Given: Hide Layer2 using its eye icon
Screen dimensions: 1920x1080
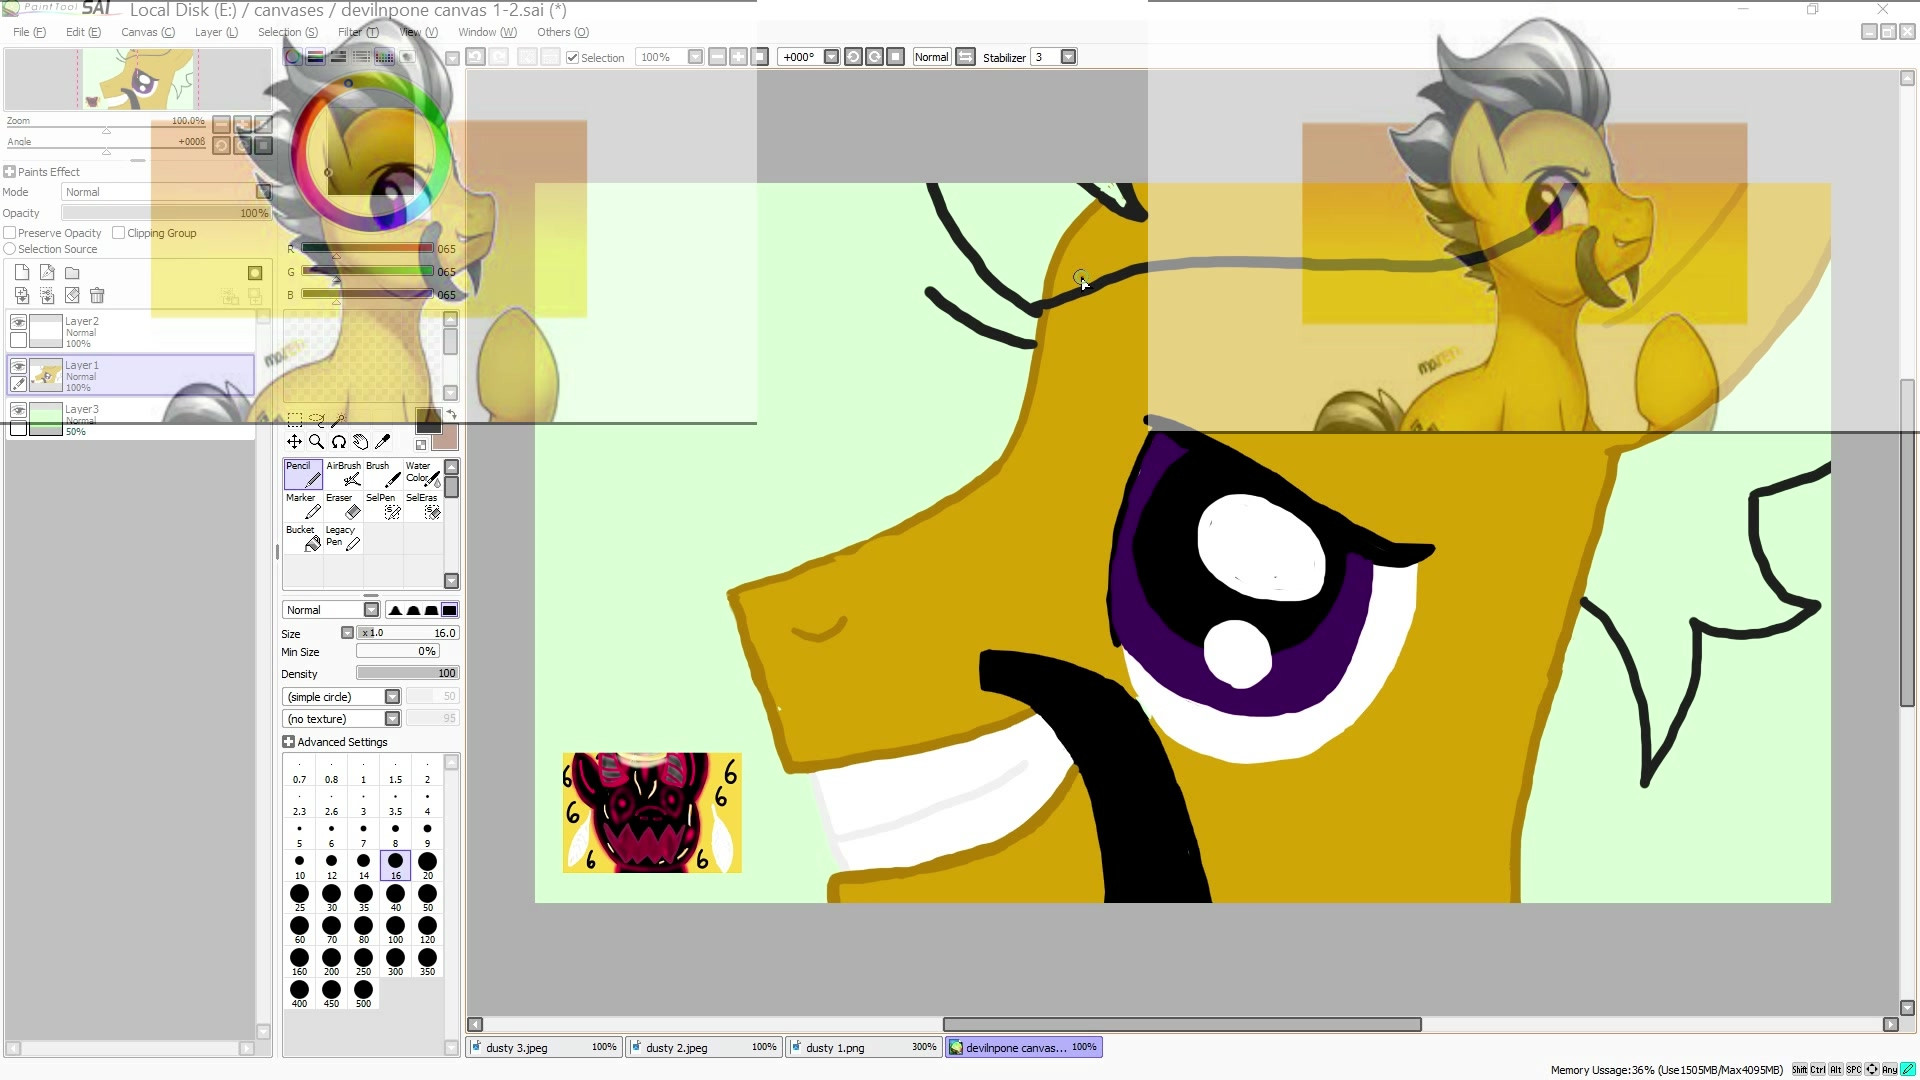Looking at the screenshot, I should coord(18,322).
